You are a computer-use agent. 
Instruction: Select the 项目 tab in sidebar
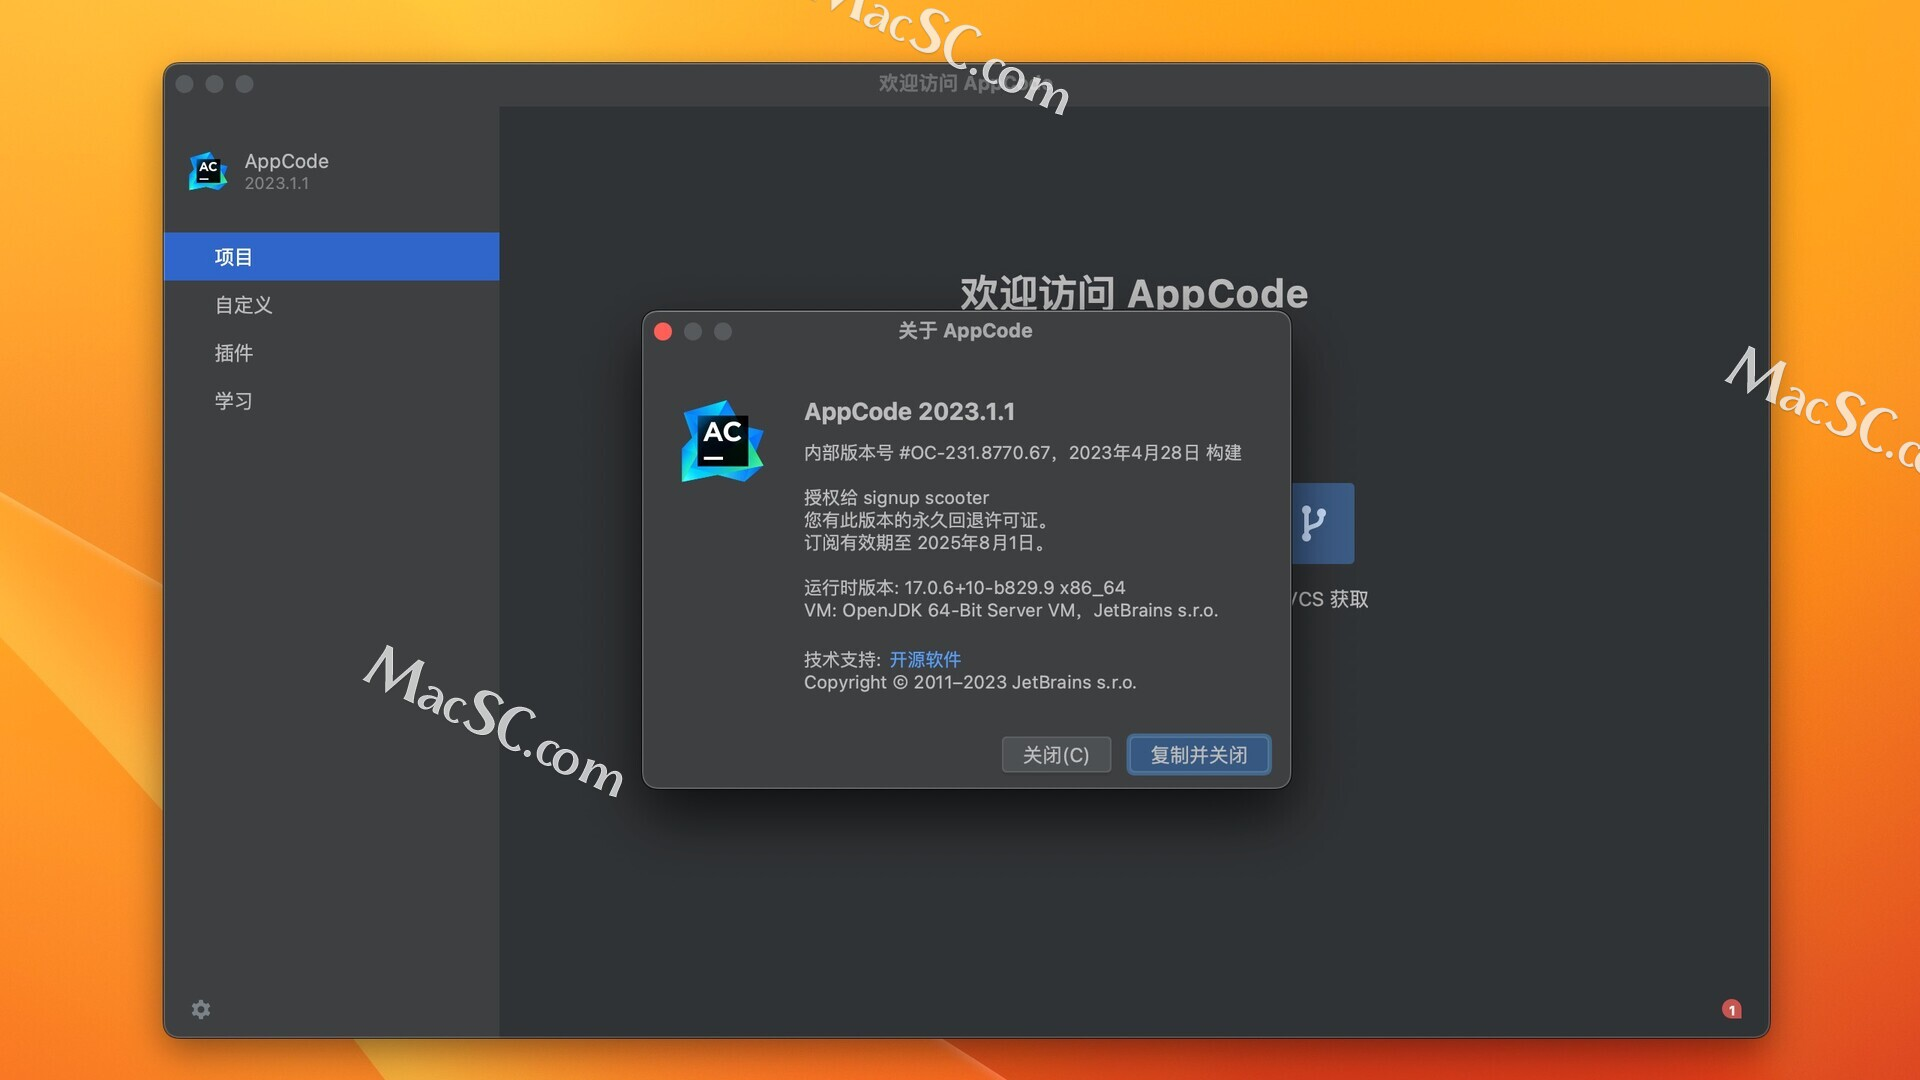(x=331, y=257)
